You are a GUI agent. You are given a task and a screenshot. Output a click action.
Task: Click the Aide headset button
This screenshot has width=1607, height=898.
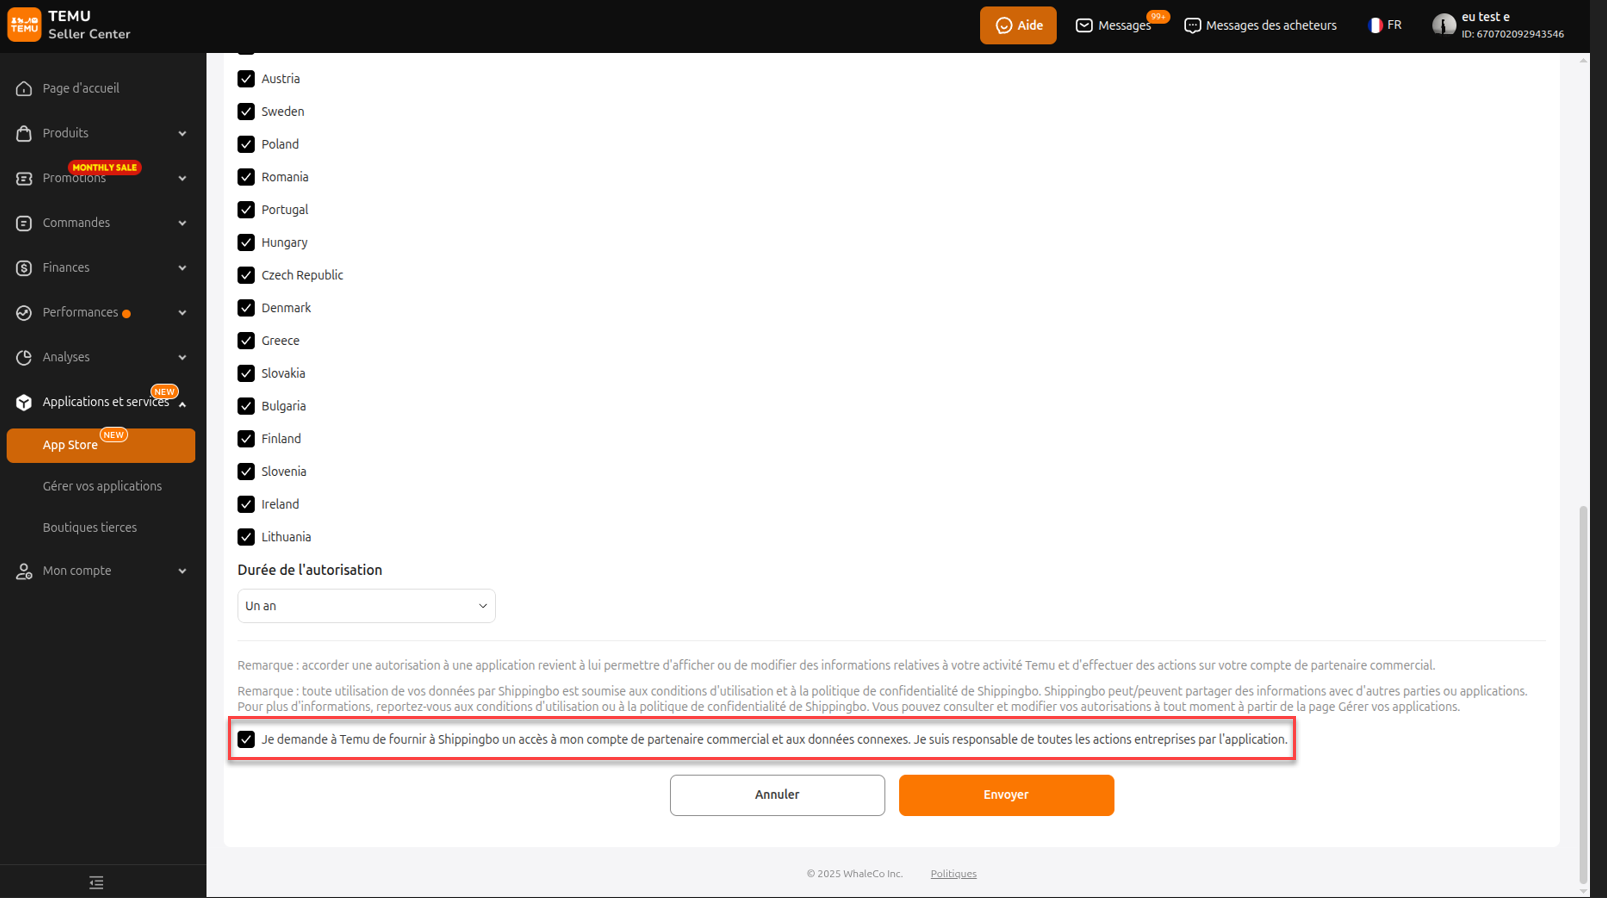click(1018, 25)
